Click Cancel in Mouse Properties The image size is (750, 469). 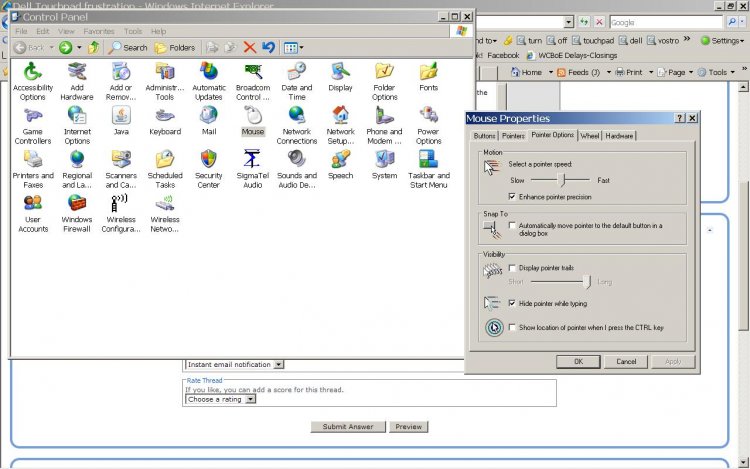tap(626, 361)
